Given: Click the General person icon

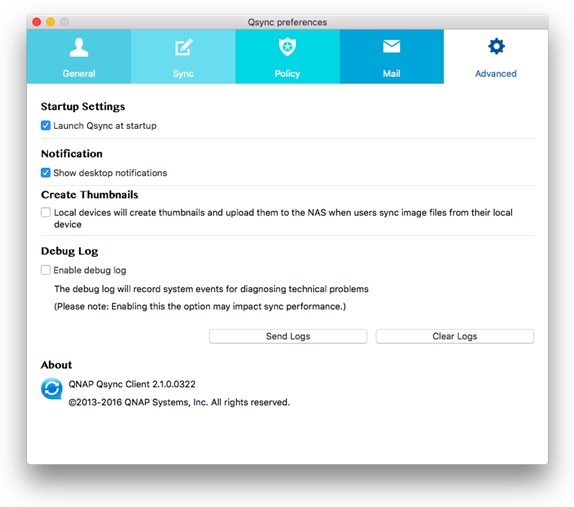Looking at the screenshot, I should tap(79, 48).
